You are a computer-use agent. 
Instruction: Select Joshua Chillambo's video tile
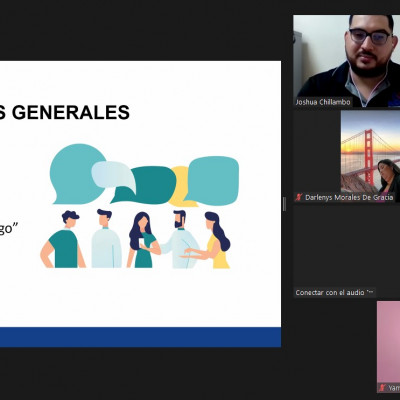pyautogui.click(x=347, y=61)
